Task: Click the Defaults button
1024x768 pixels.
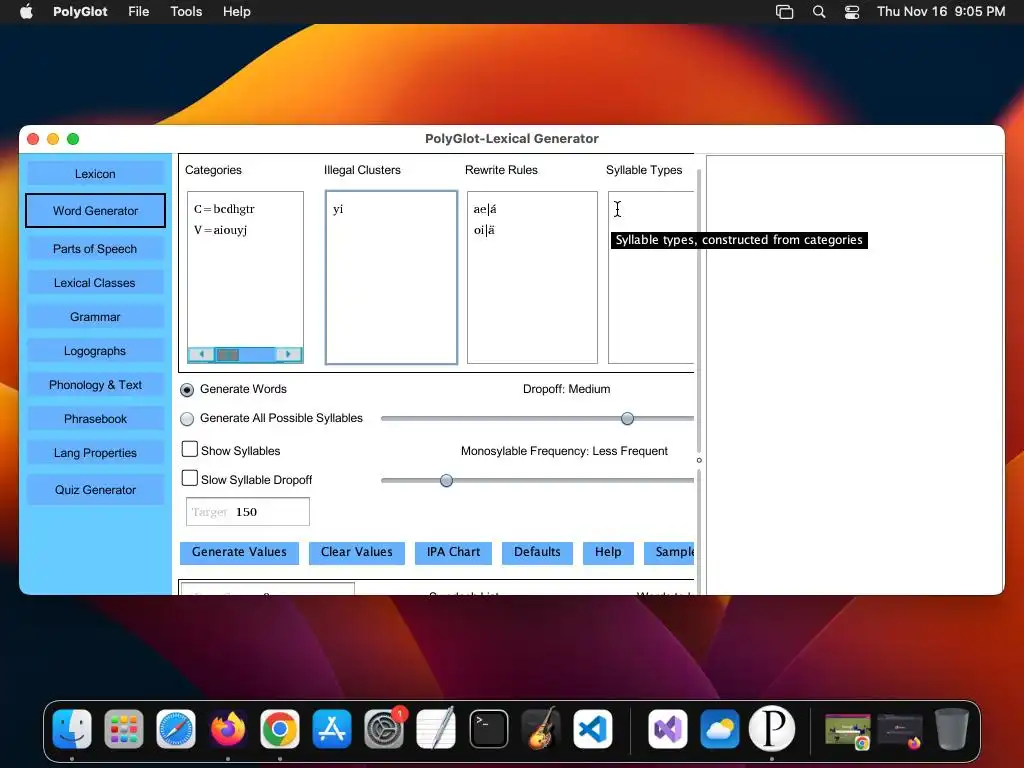Action: point(537,552)
